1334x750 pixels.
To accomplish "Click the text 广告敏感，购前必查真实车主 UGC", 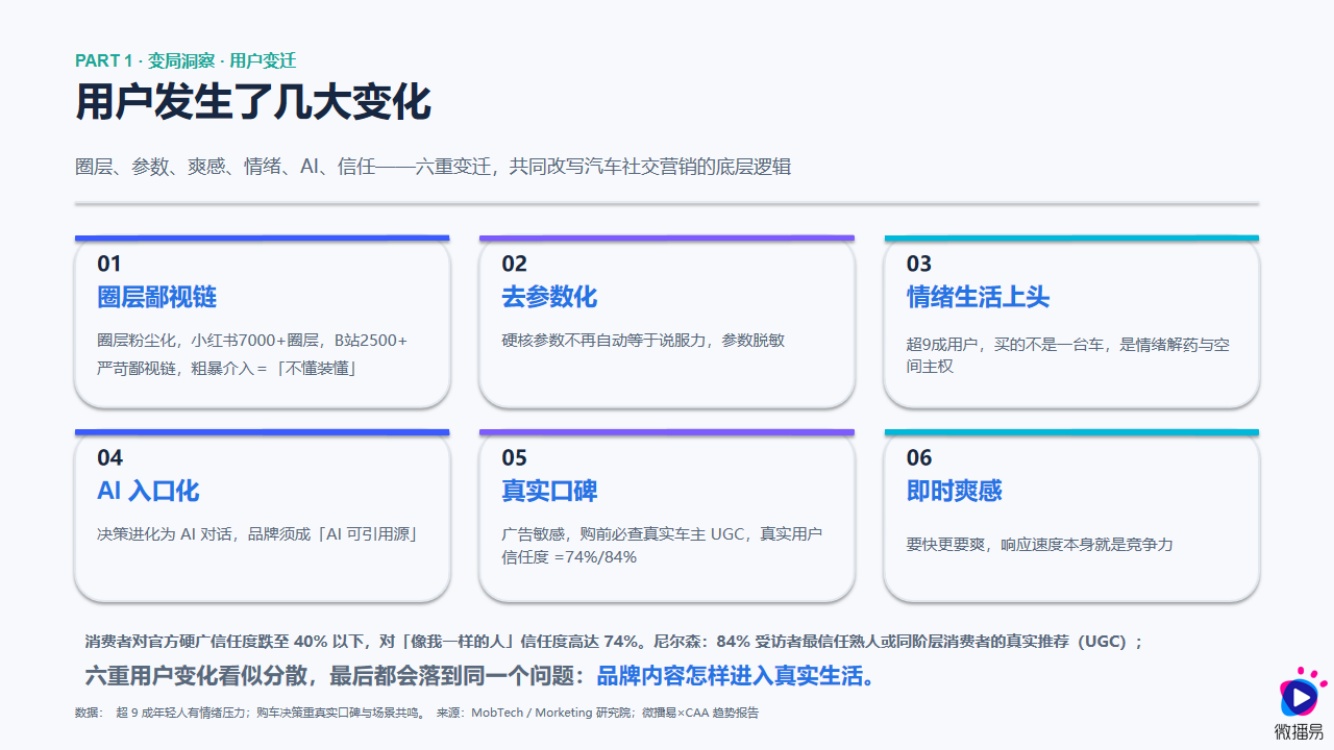I will (x=662, y=545).
